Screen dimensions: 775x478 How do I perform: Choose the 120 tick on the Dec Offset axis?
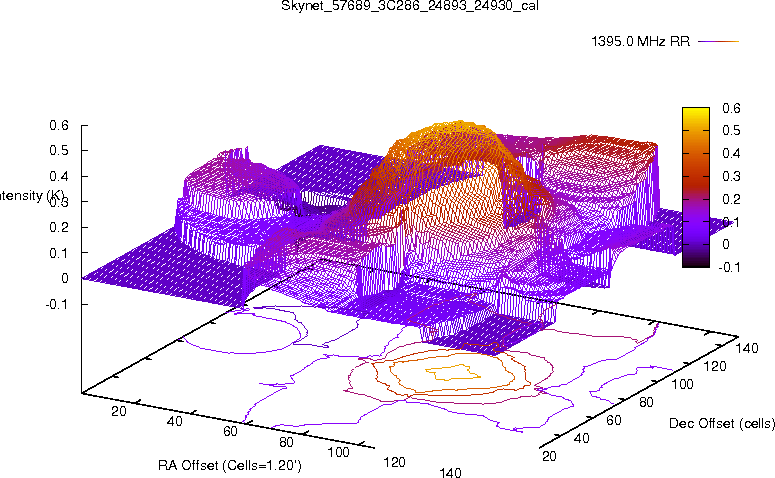coord(715,366)
